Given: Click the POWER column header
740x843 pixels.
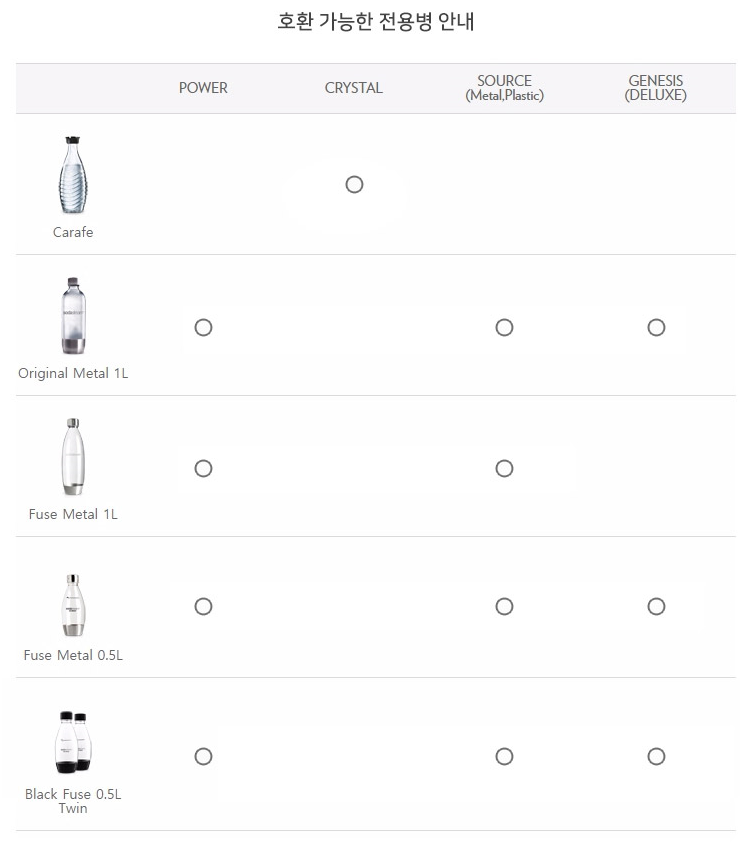Looking at the screenshot, I should point(203,88).
